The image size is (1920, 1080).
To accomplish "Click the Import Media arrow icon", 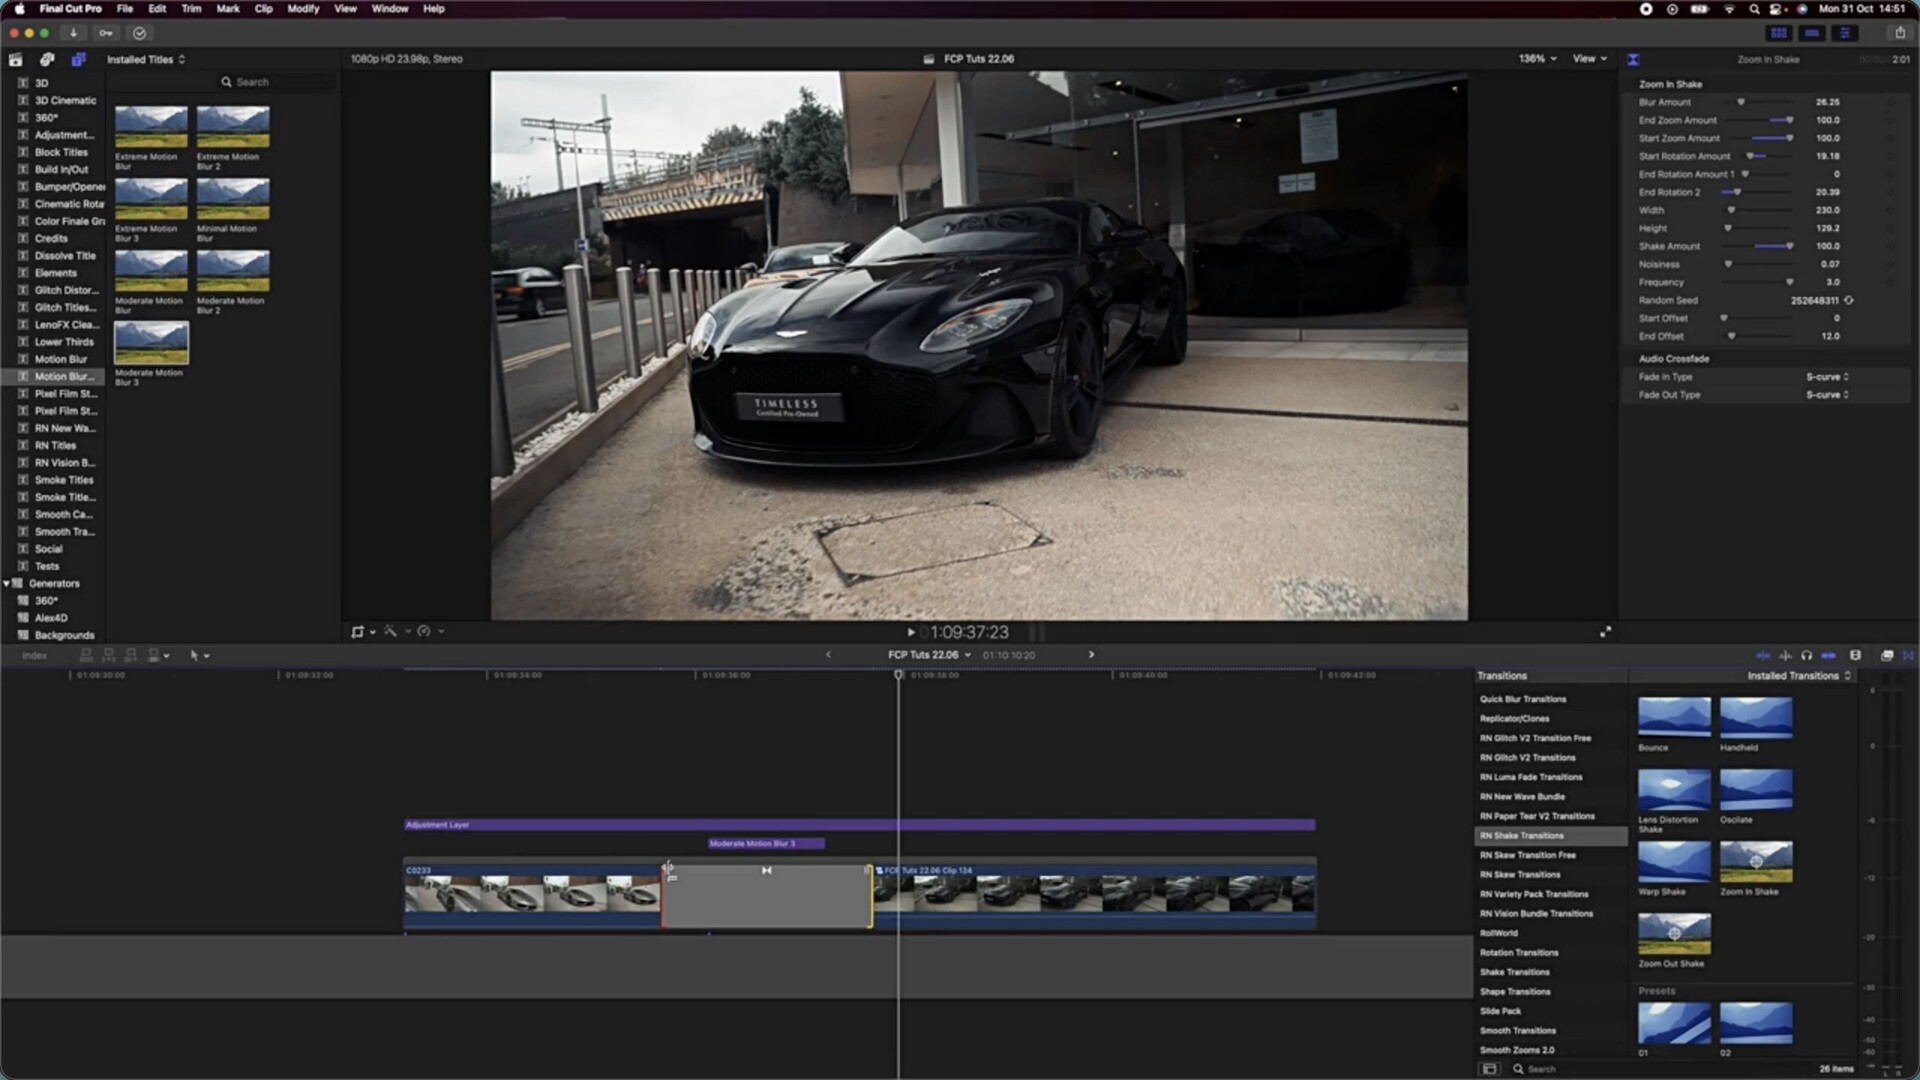I will click(x=73, y=33).
